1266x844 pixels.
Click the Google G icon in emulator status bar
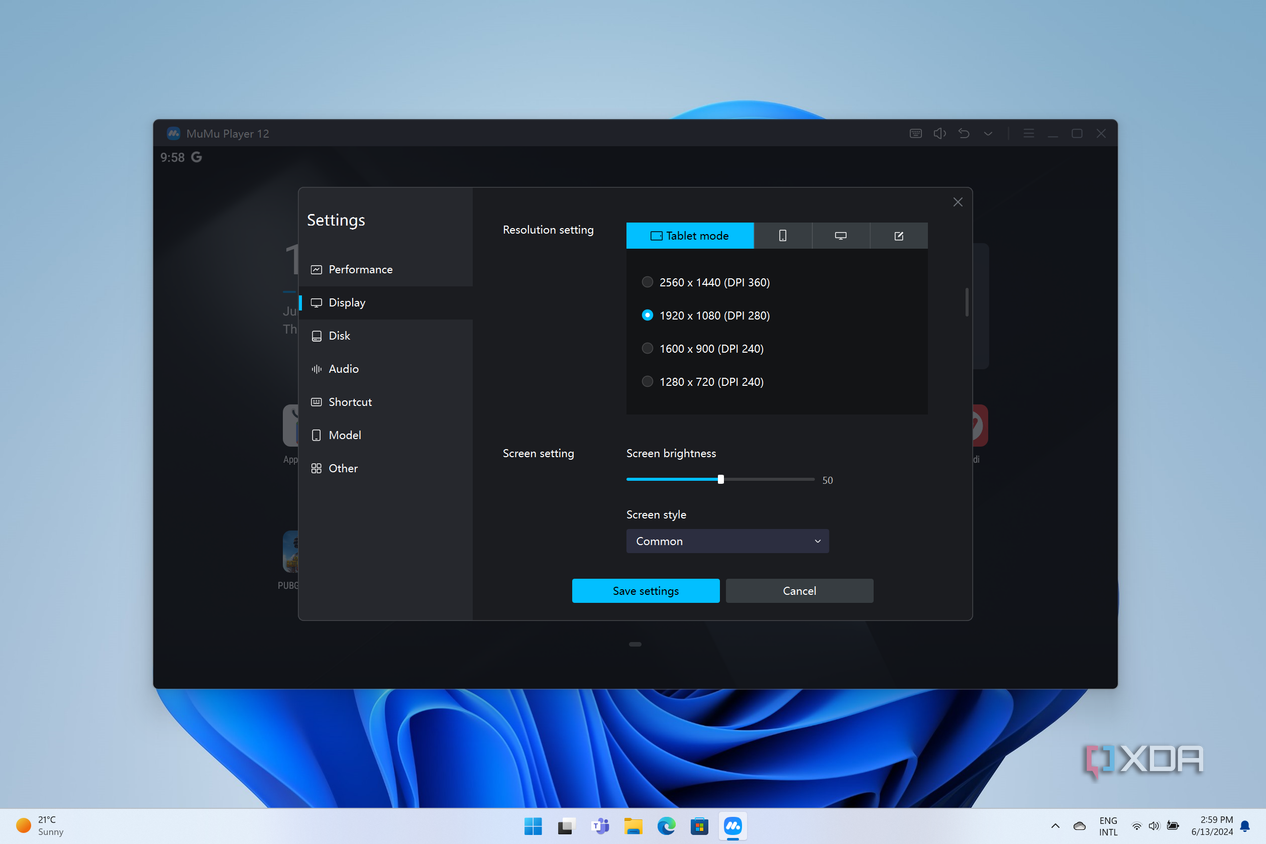tap(196, 157)
